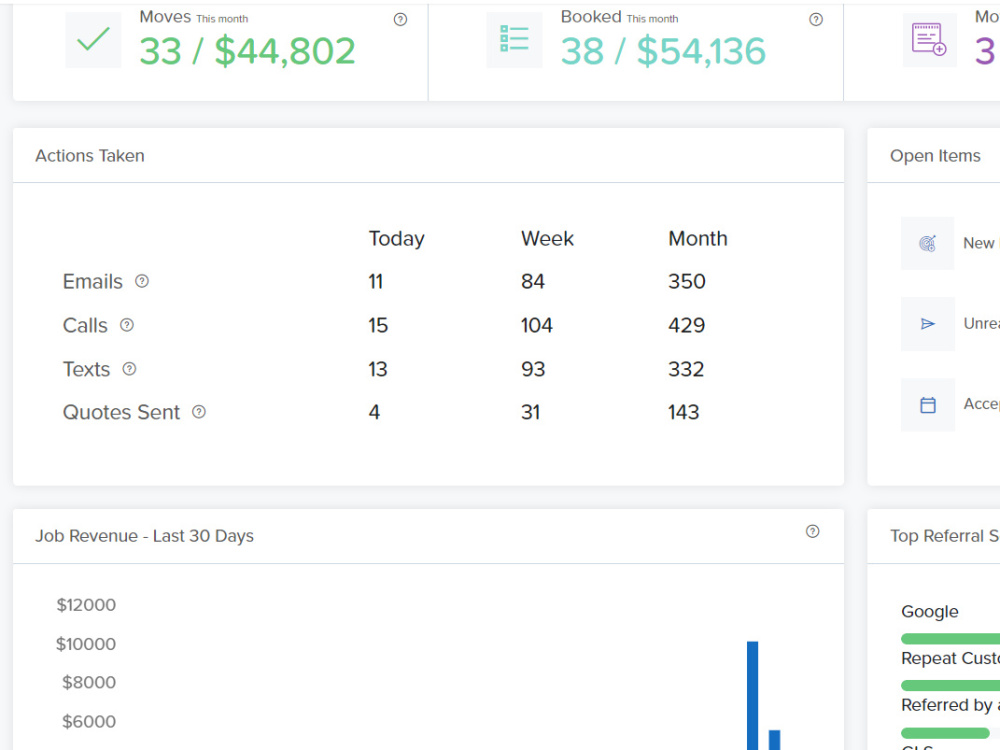The width and height of the screenshot is (1000, 750).
Task: Click the Month column header
Action: click(698, 239)
